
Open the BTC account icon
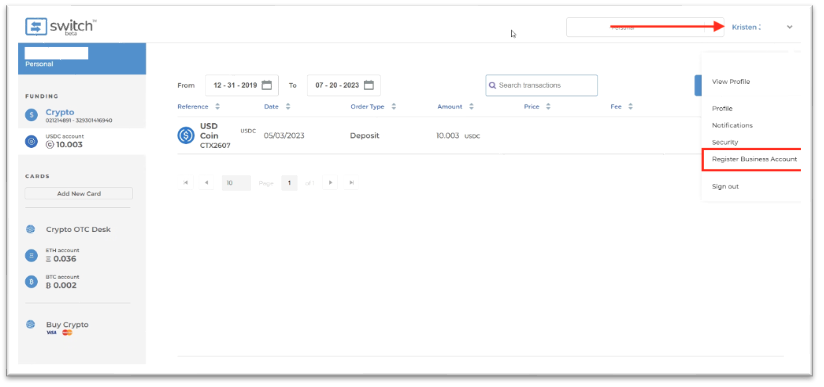coord(32,282)
